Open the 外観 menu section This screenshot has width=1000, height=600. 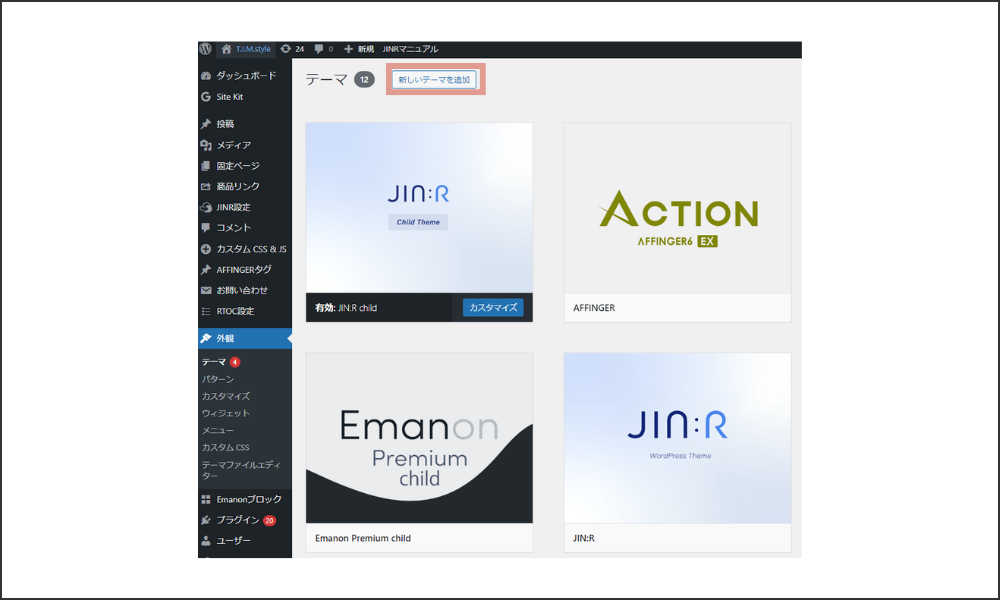point(245,339)
